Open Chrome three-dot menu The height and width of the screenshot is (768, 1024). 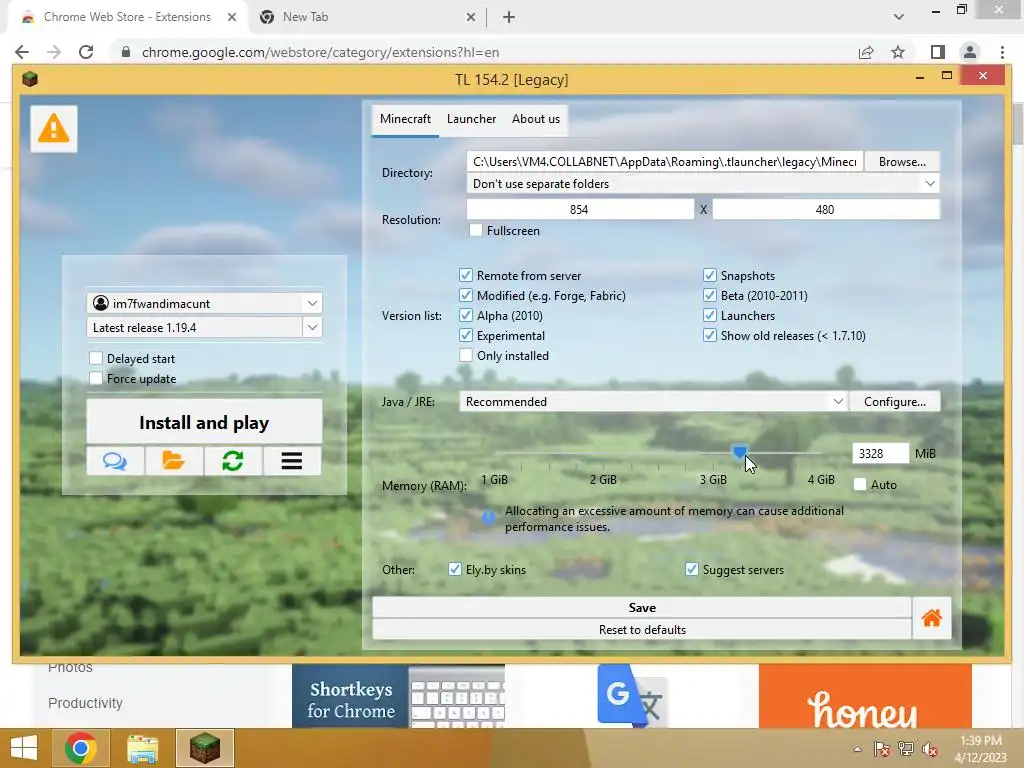click(1002, 52)
